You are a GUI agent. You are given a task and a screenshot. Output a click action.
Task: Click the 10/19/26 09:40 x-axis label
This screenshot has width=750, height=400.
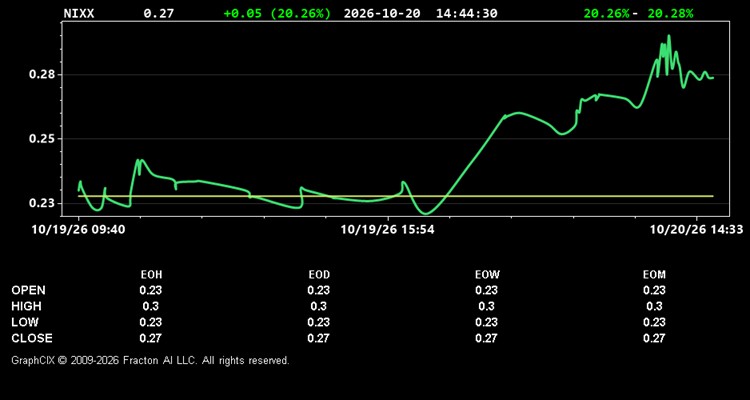click(78, 230)
